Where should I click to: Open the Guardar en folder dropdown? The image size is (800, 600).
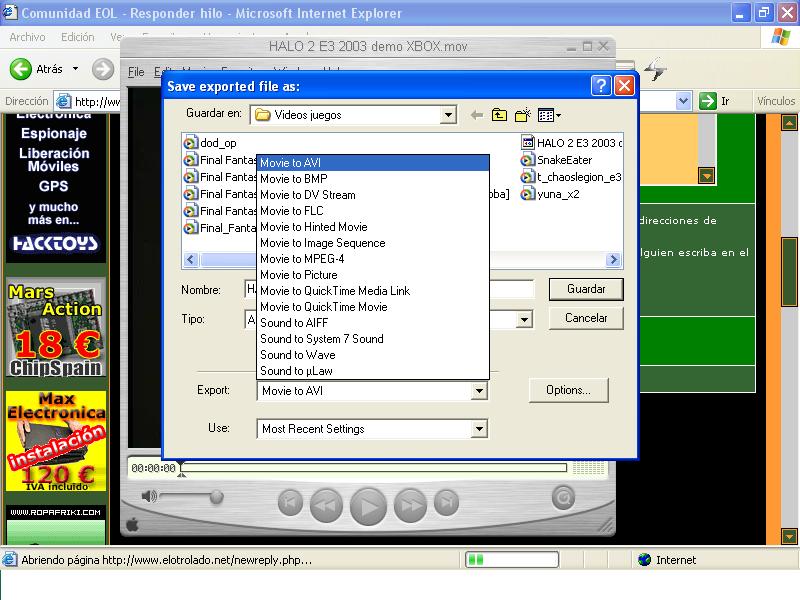pyautogui.click(x=447, y=115)
